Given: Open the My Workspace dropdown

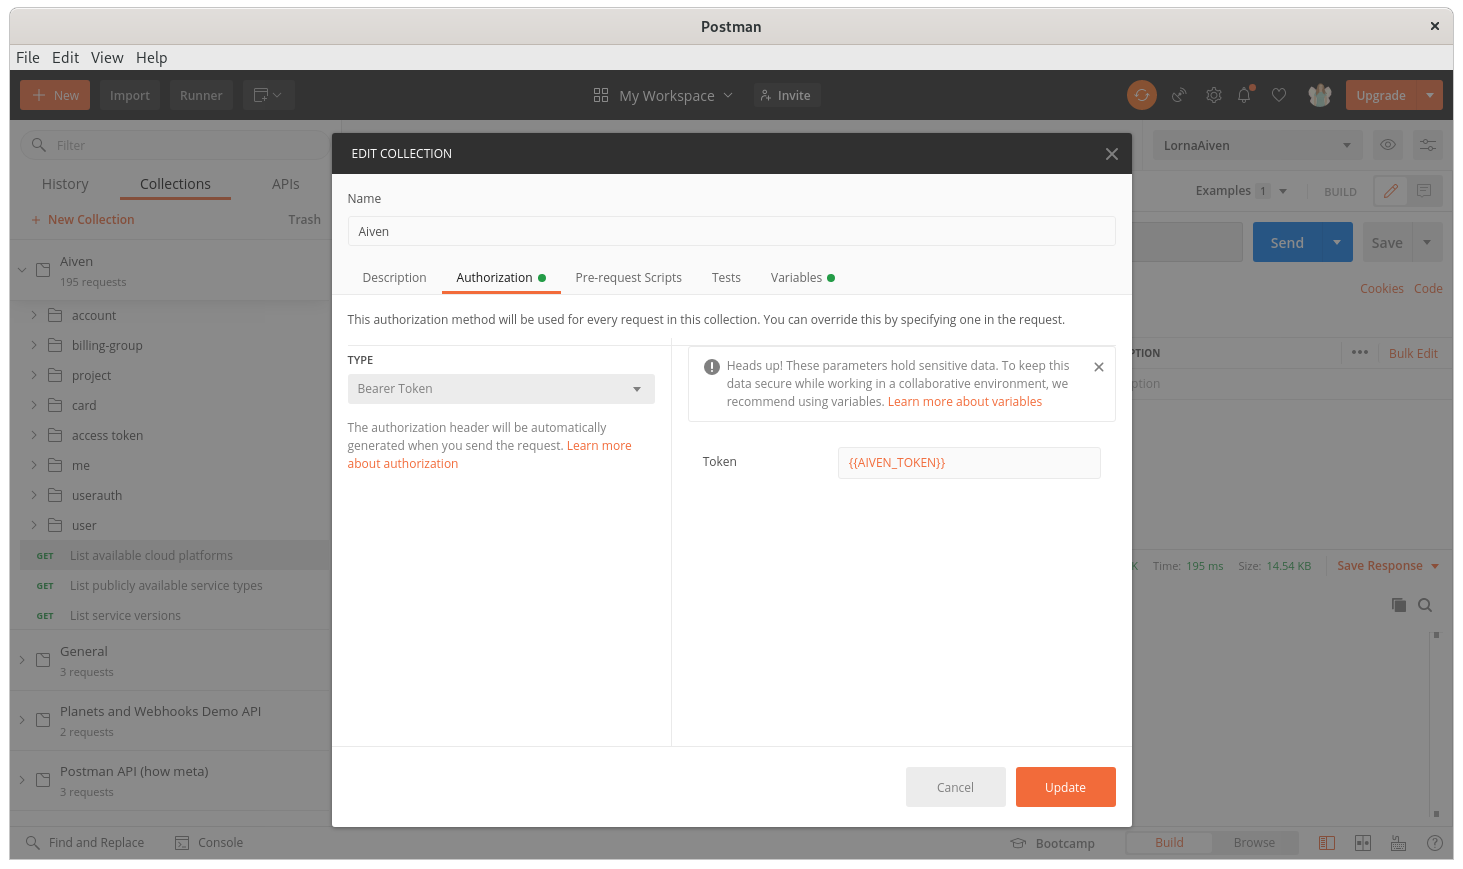Looking at the screenshot, I should [x=663, y=95].
